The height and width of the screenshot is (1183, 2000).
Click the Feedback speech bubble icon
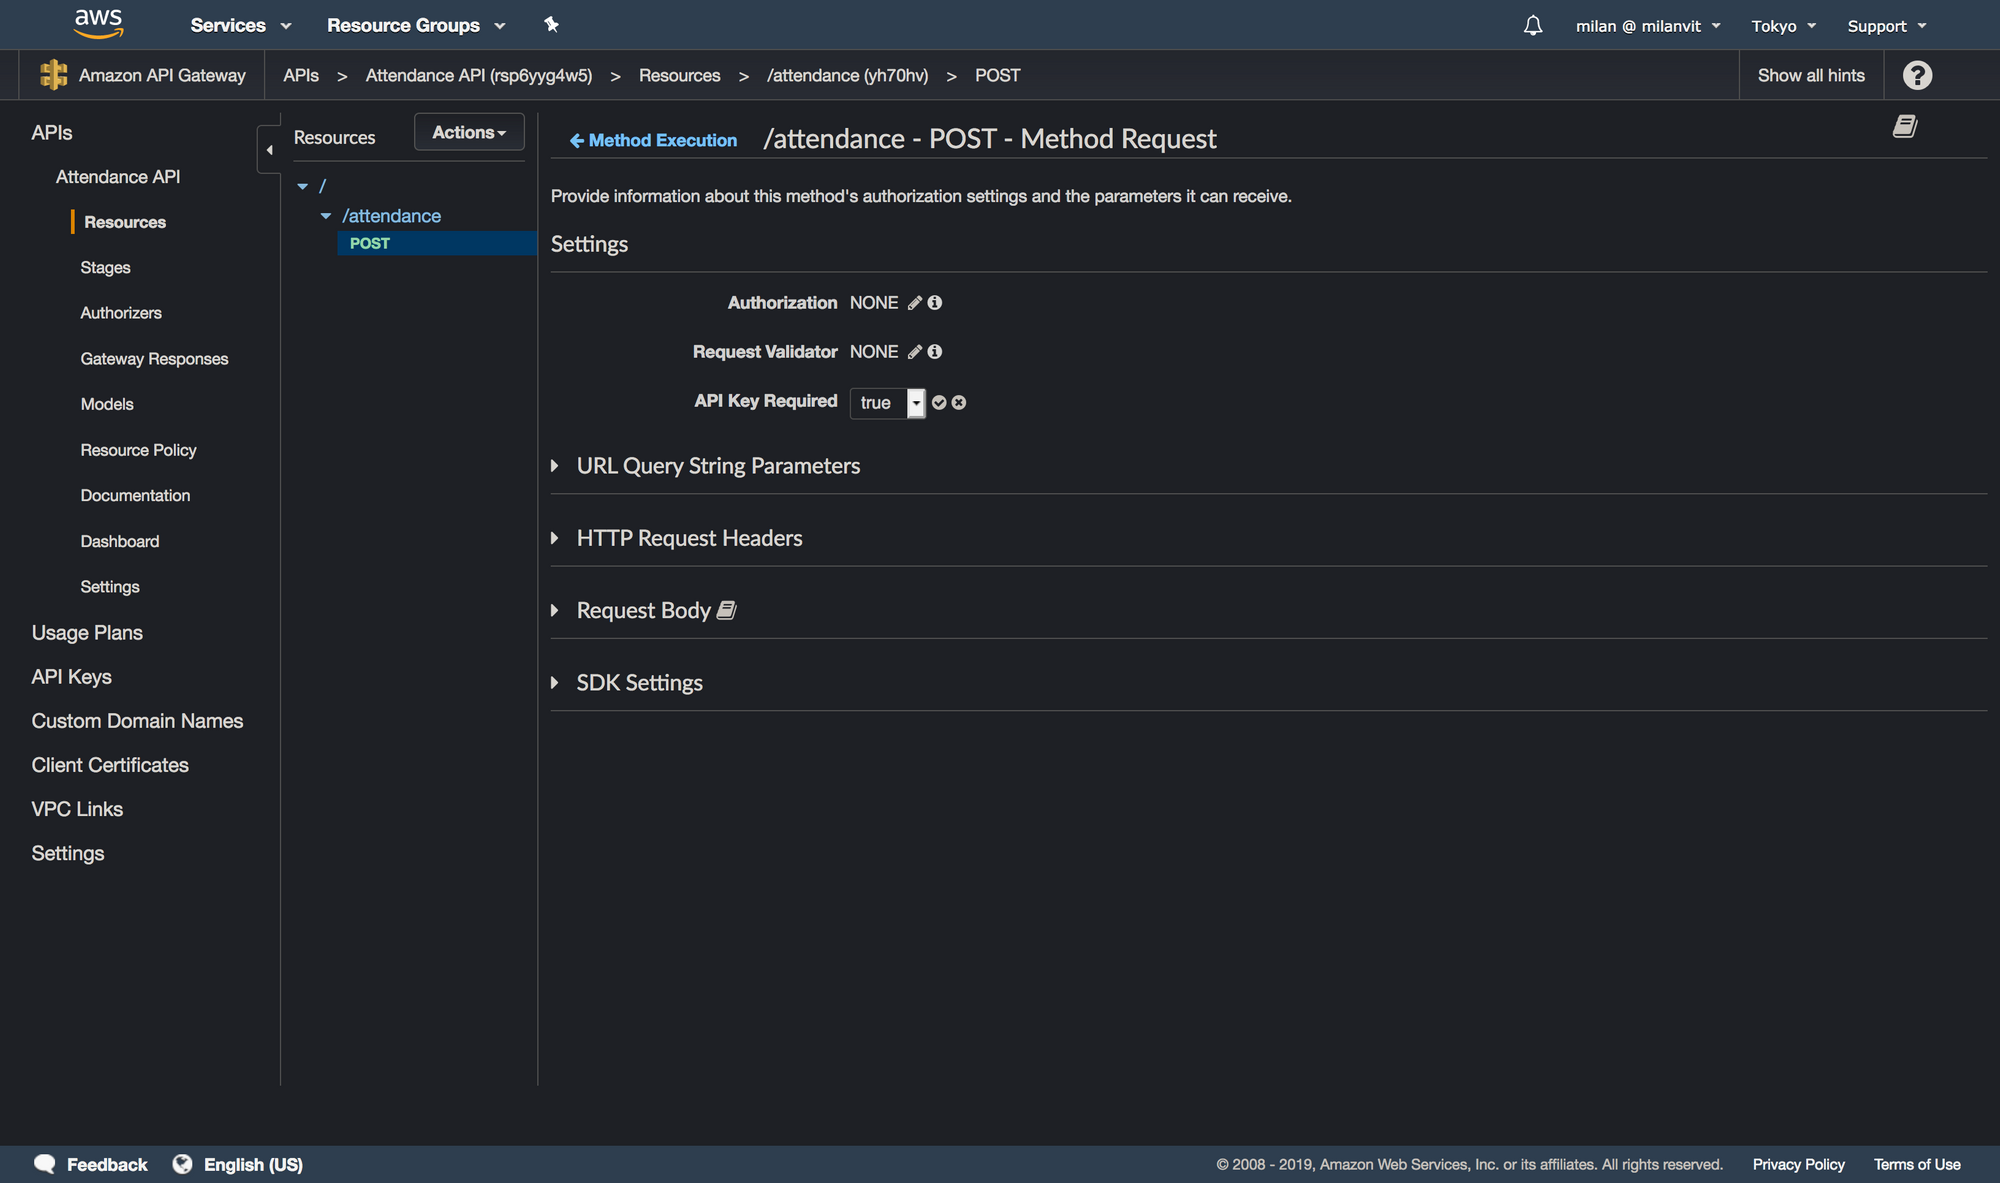45,1164
